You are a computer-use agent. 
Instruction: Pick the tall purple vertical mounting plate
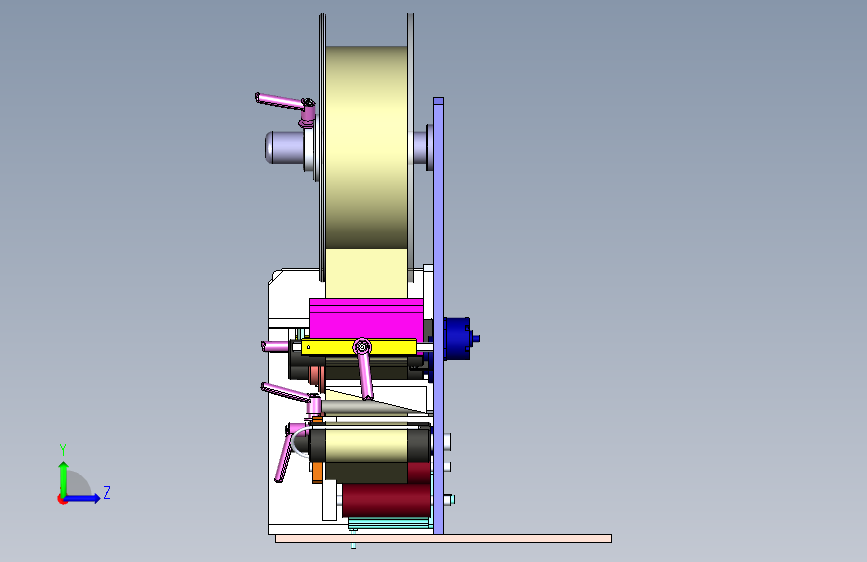tap(438, 315)
